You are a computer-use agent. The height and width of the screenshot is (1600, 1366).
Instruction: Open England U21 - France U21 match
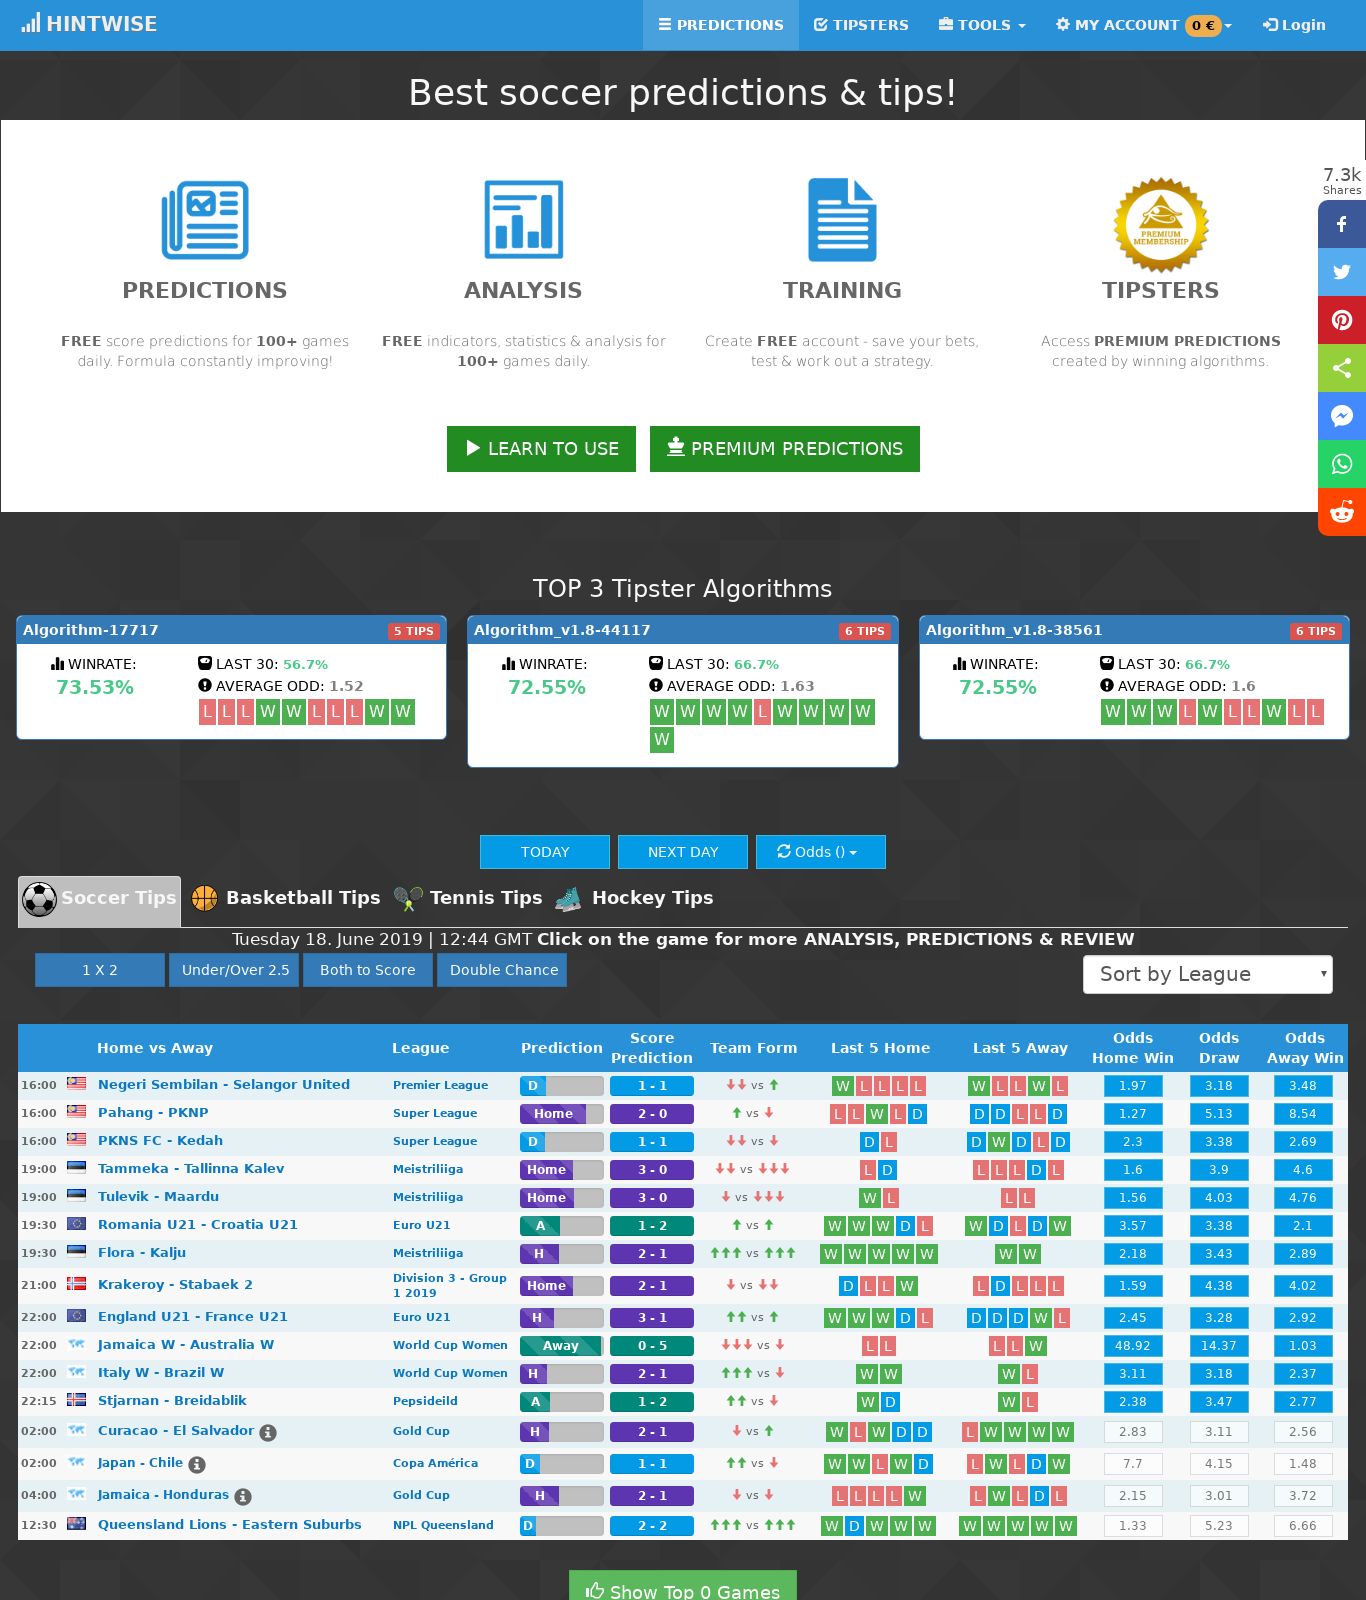[x=193, y=1316]
